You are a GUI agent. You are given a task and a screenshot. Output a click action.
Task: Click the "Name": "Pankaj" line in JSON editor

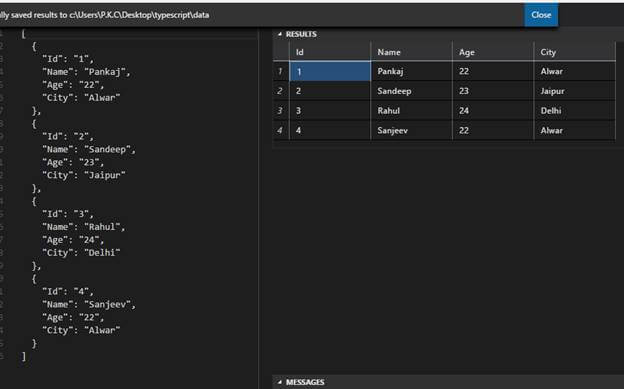(86, 72)
